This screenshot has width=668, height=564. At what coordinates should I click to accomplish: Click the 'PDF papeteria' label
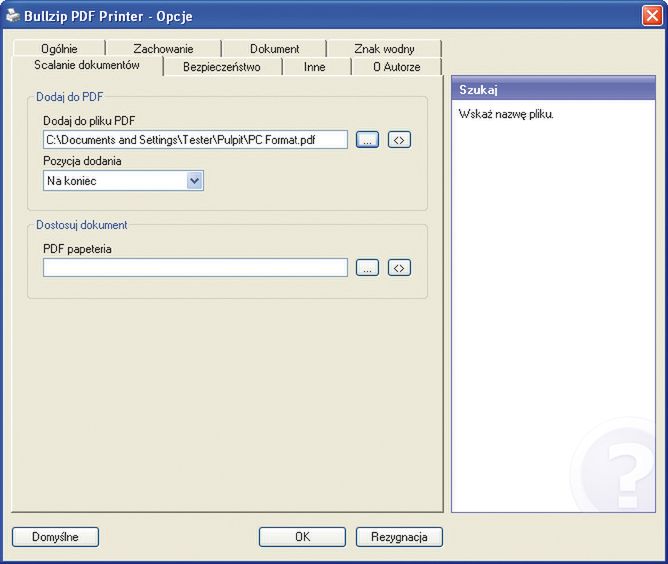[x=77, y=249]
